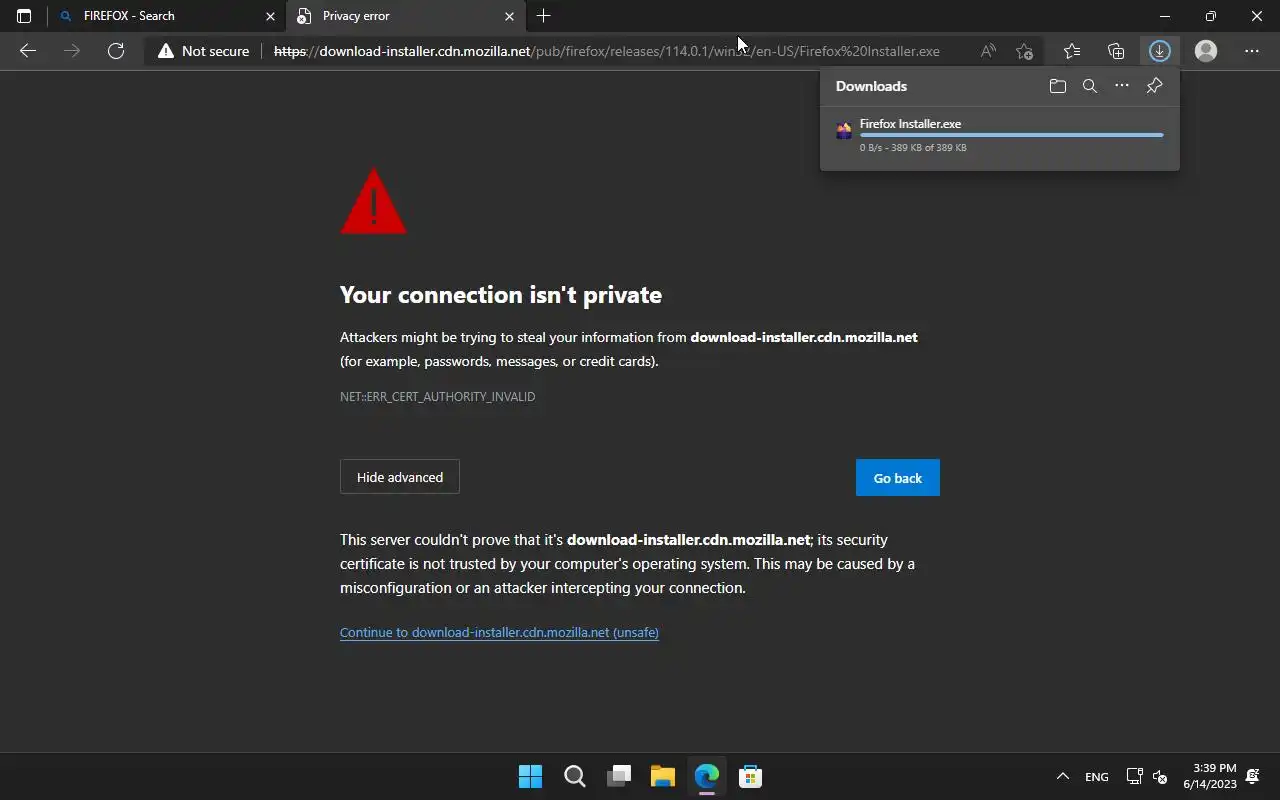The height and width of the screenshot is (800, 1280).
Task: Add this page to favorites star icon
Action: coord(1024,51)
